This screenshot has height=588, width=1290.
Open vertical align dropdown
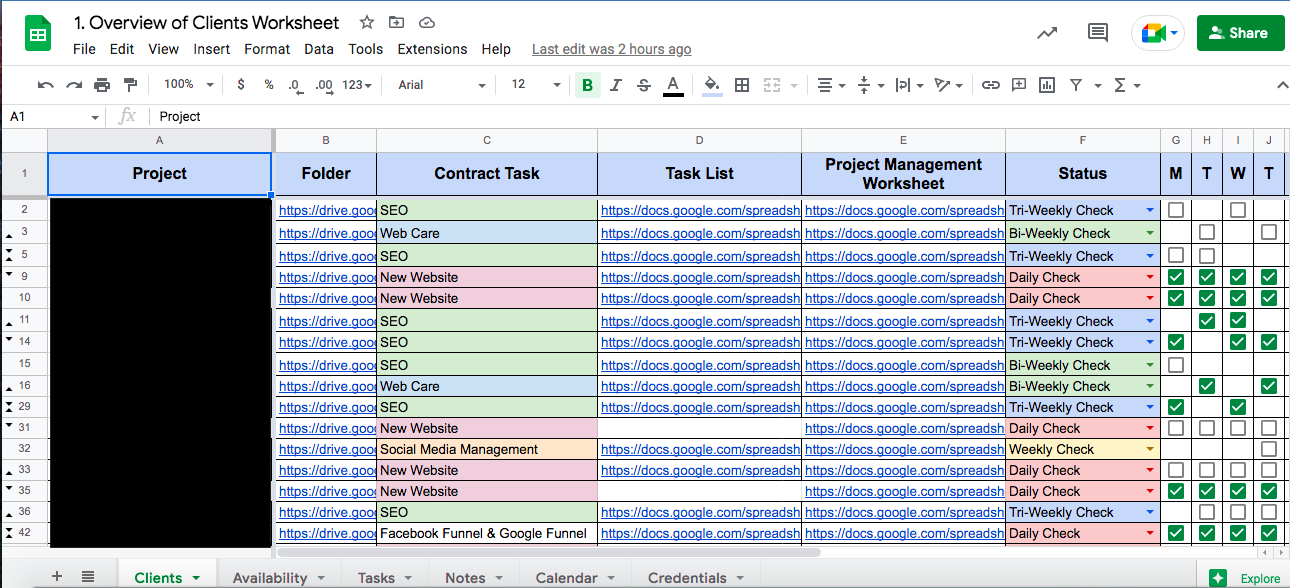click(871, 85)
